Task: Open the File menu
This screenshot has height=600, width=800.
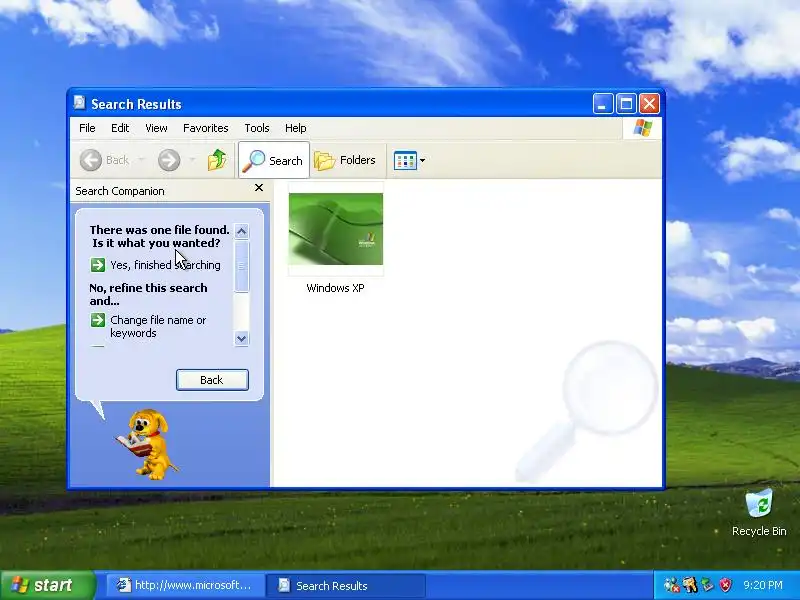Action: (87, 128)
